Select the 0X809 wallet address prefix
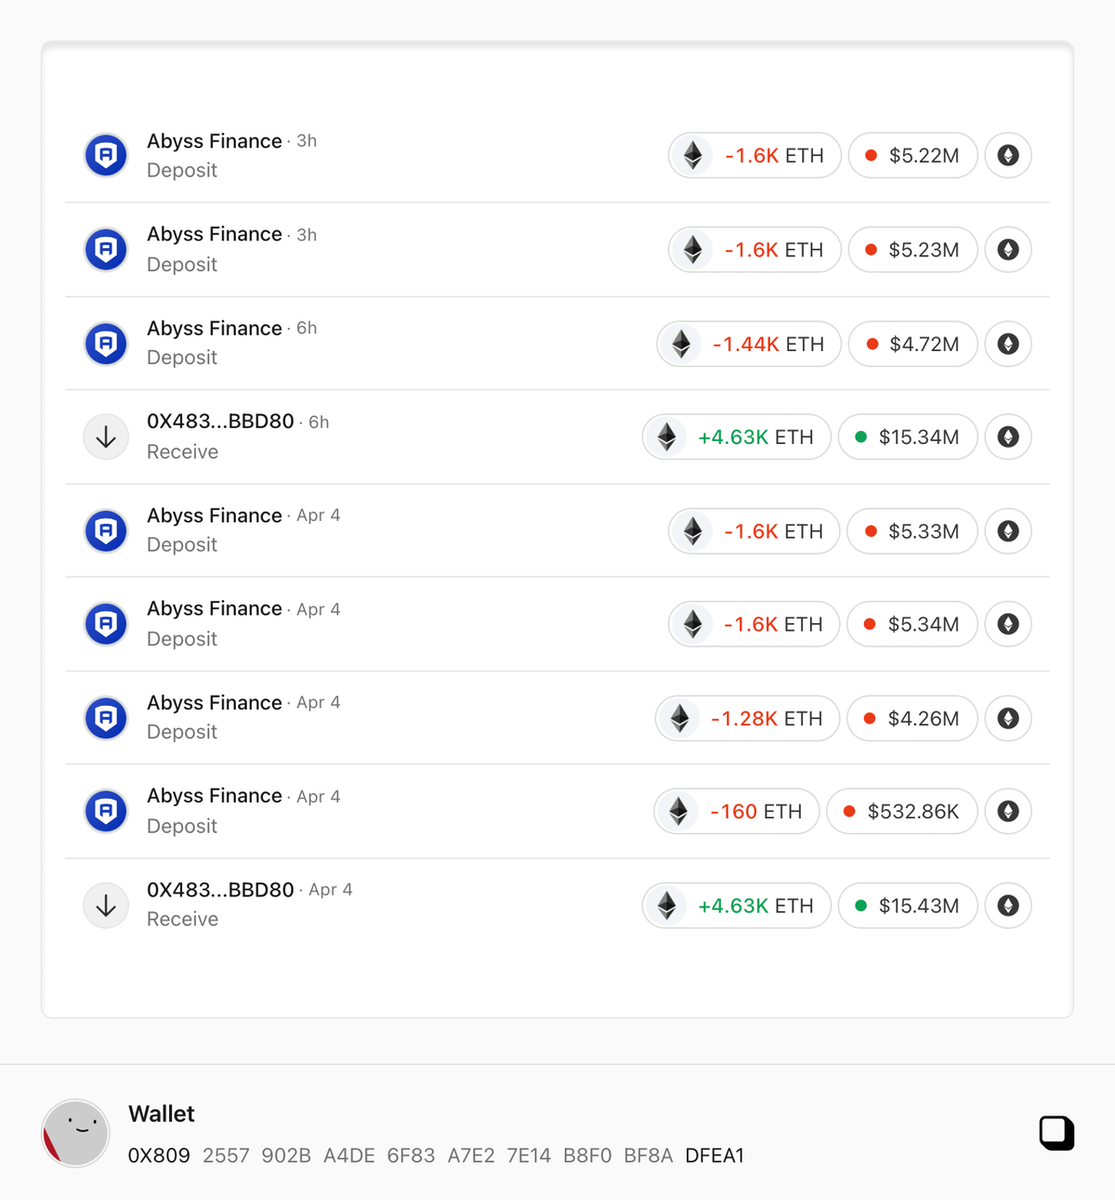The image size is (1115, 1200). [x=161, y=1155]
